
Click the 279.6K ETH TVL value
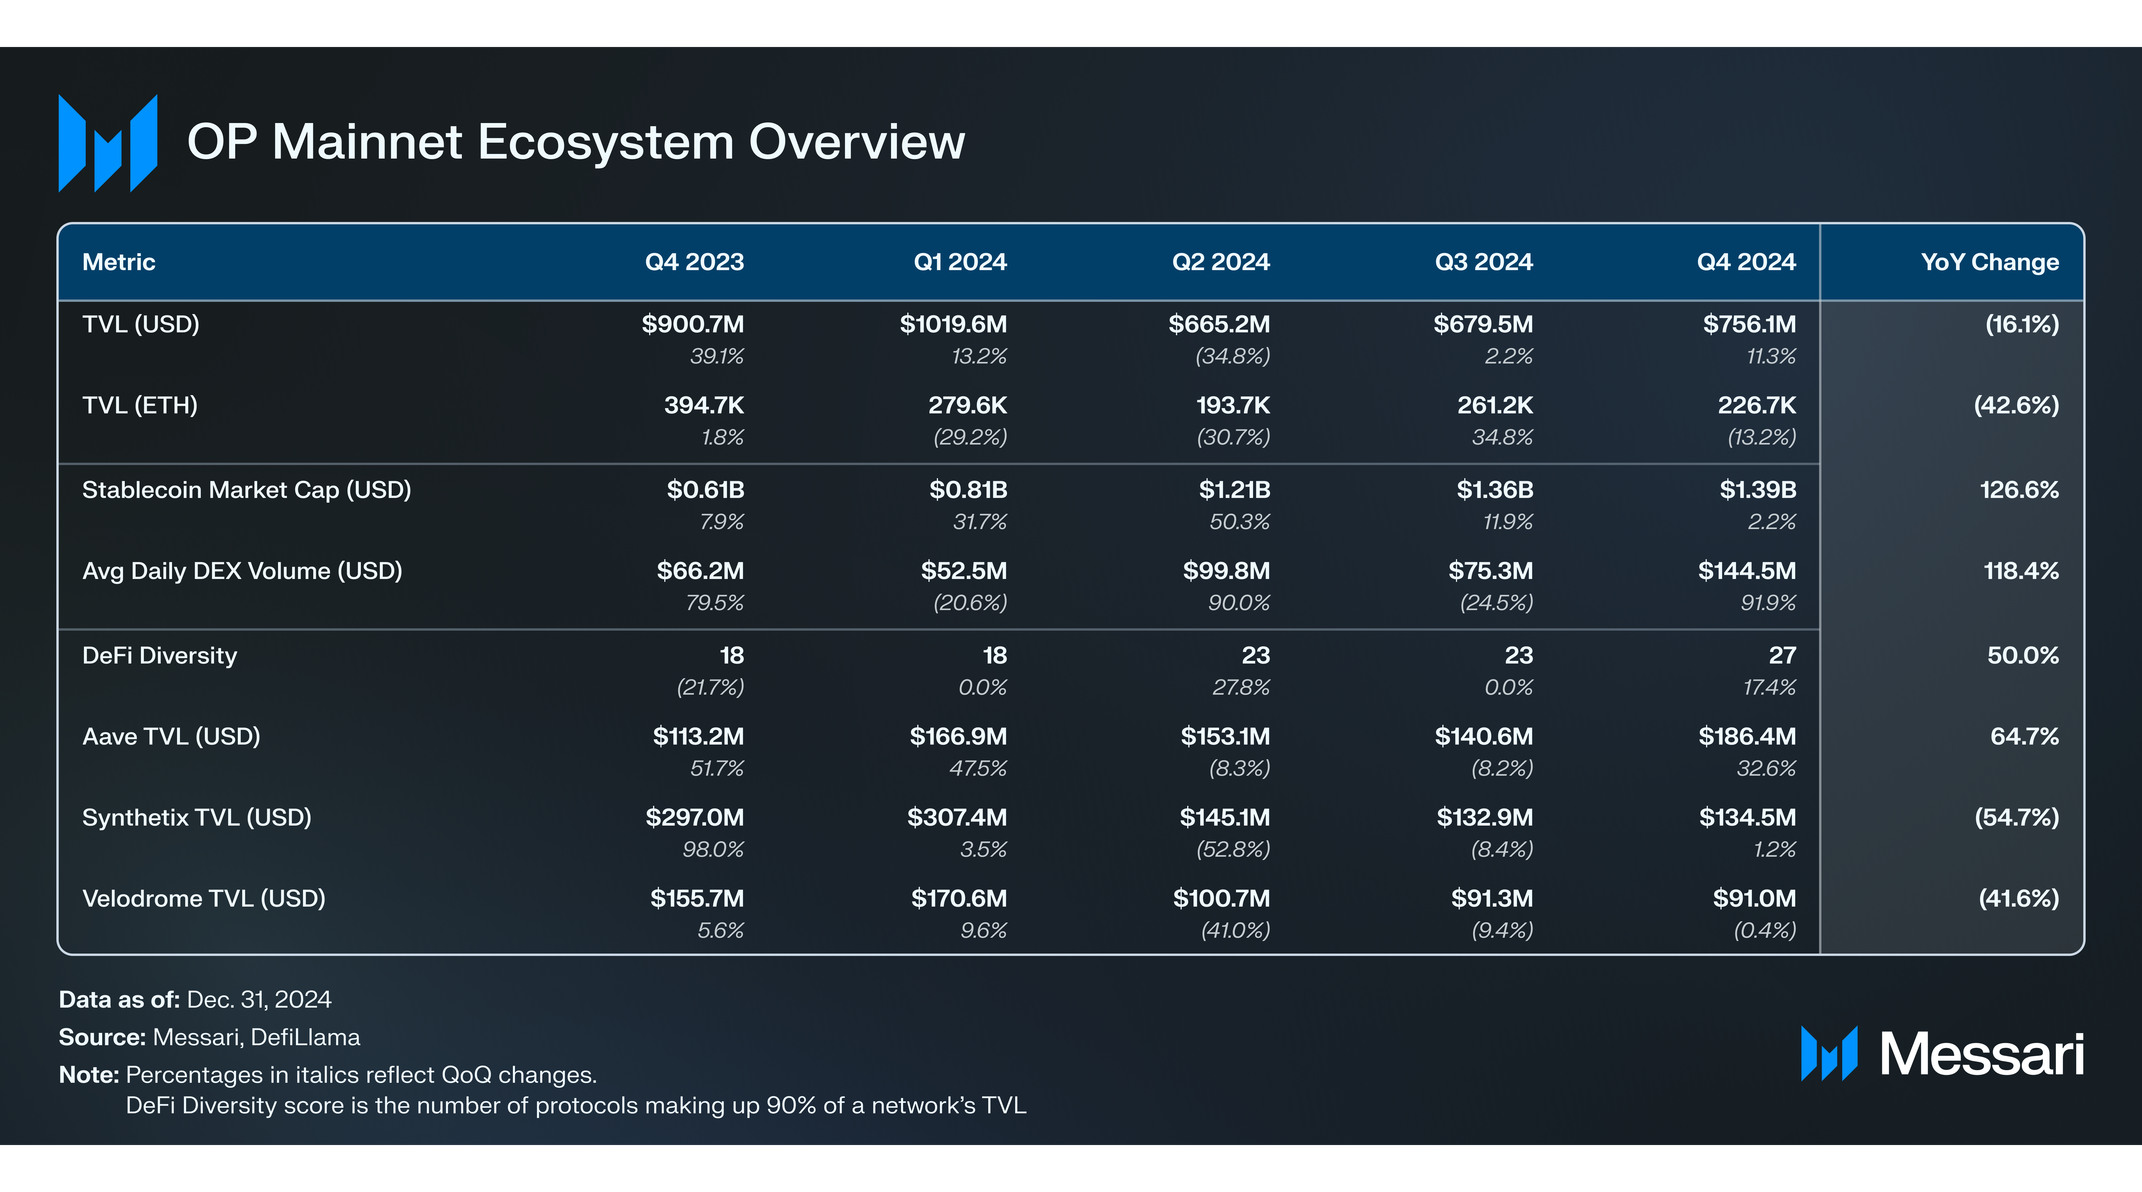click(967, 405)
